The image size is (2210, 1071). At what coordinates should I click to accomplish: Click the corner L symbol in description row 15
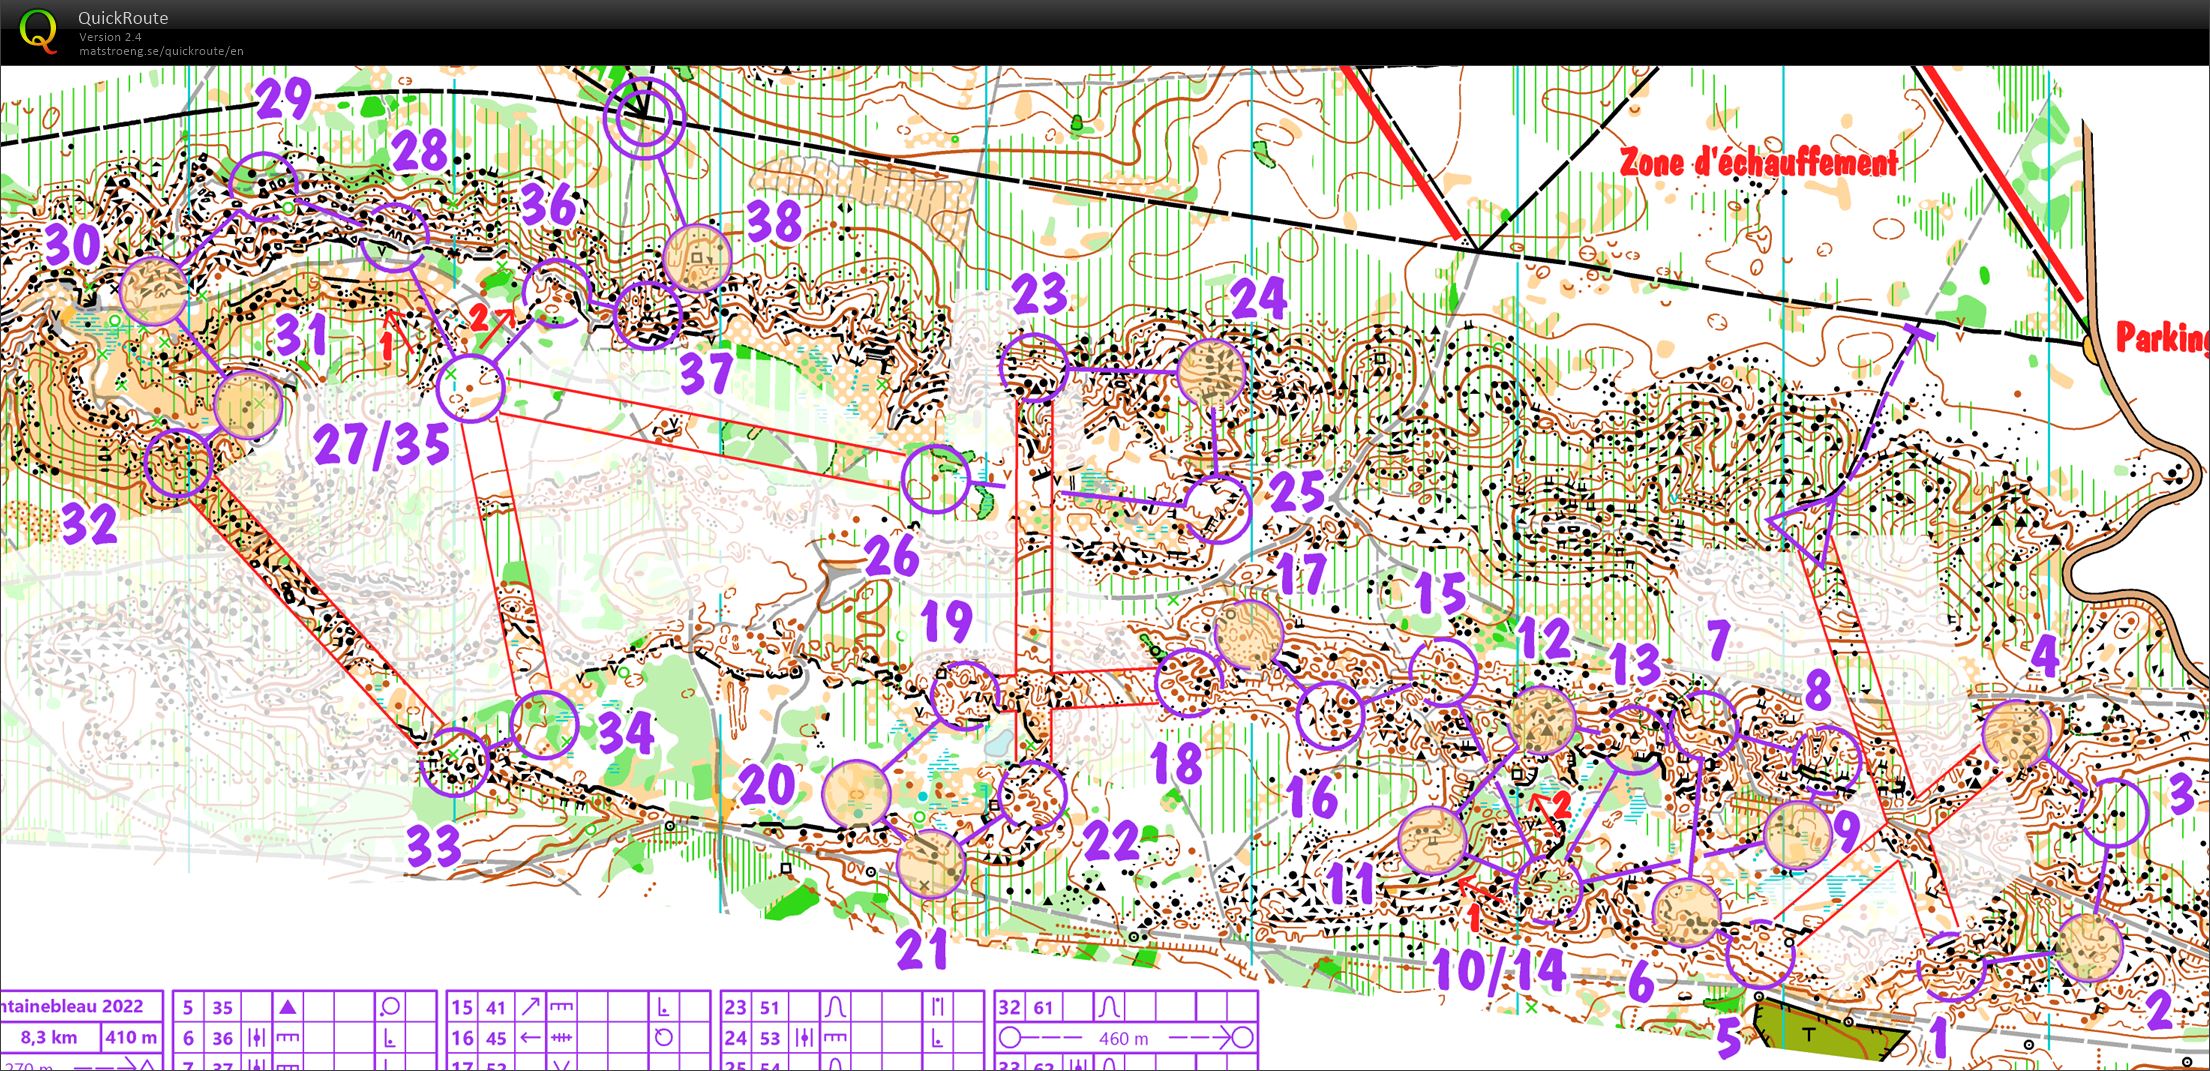pyautogui.click(x=665, y=1008)
